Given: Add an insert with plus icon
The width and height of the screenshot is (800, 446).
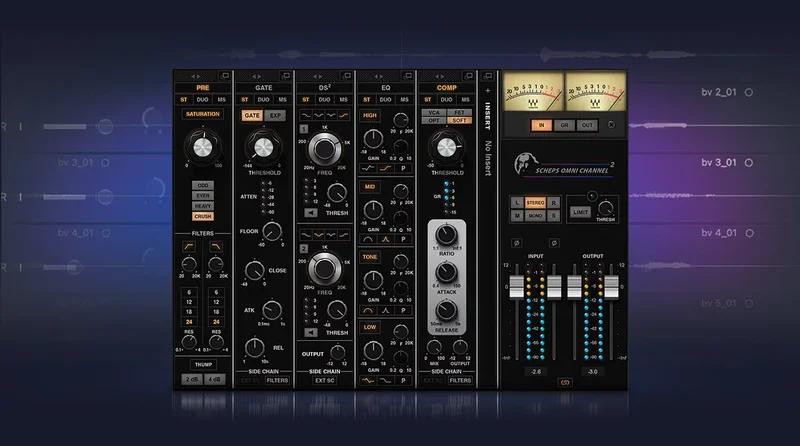Looking at the screenshot, I should pyautogui.click(x=488, y=90).
